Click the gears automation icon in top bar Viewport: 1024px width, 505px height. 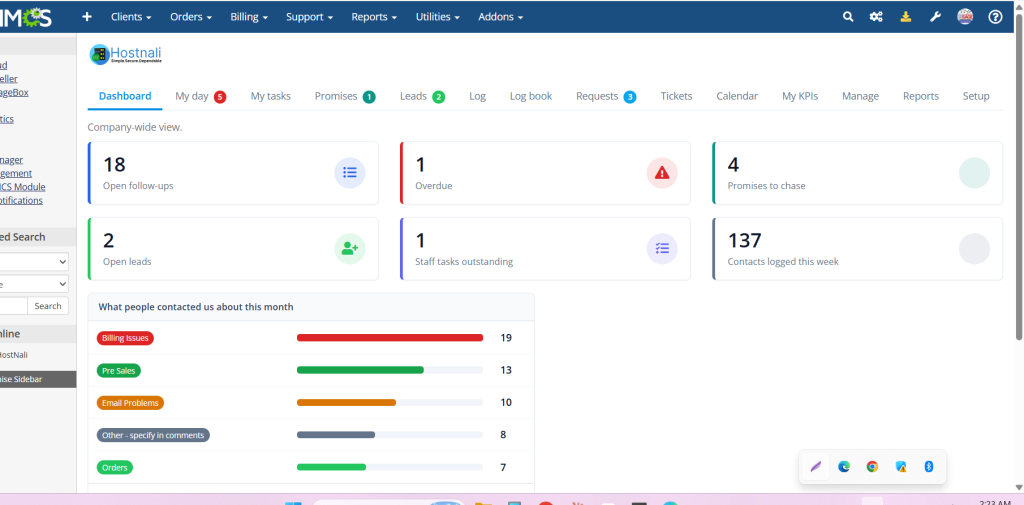876,17
